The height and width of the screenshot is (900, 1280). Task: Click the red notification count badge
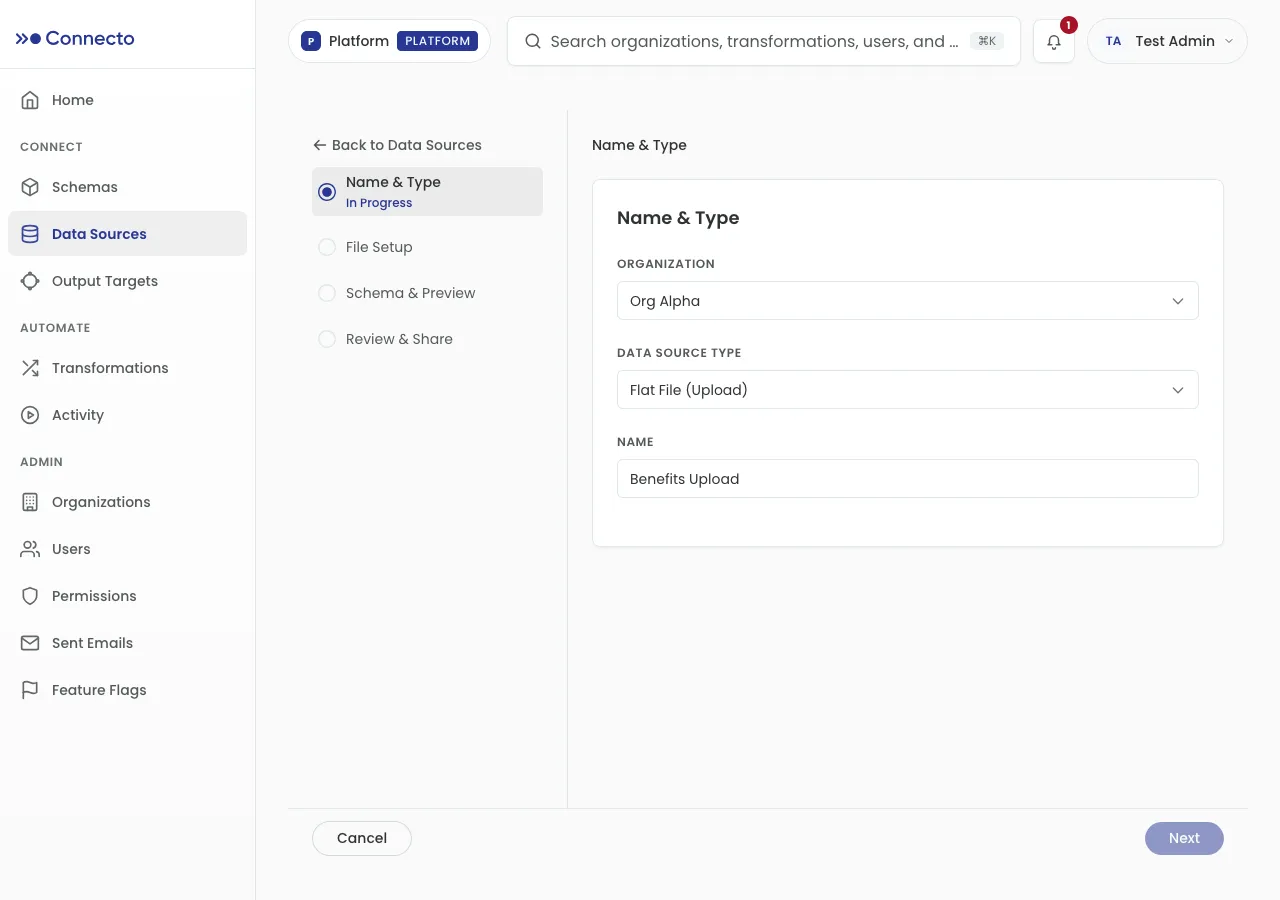click(1068, 25)
